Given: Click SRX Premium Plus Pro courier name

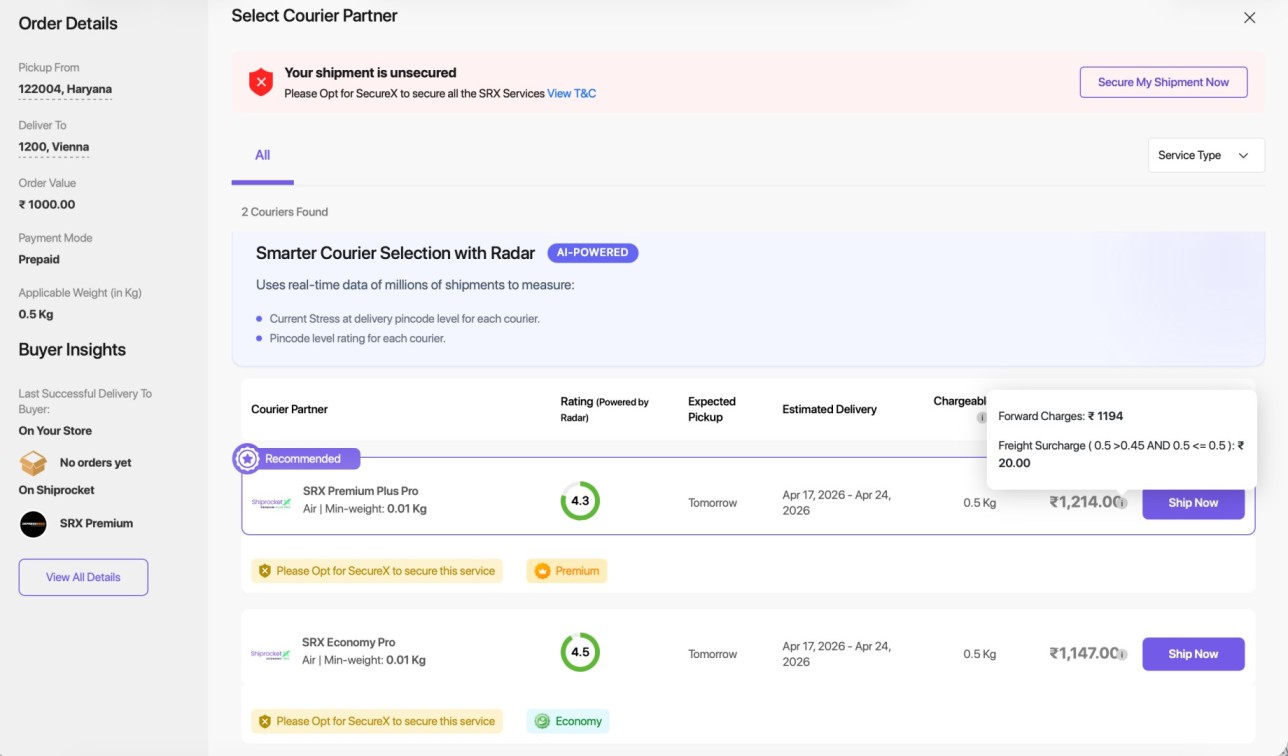Looking at the screenshot, I should (x=360, y=491).
